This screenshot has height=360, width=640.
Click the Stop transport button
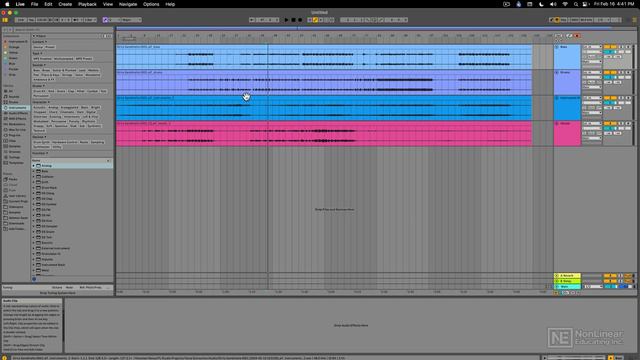[x=293, y=20]
